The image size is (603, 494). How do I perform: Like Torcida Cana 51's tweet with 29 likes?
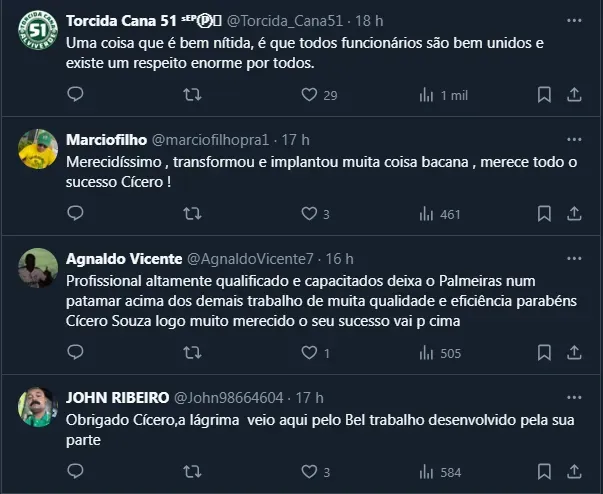pyautogui.click(x=309, y=95)
